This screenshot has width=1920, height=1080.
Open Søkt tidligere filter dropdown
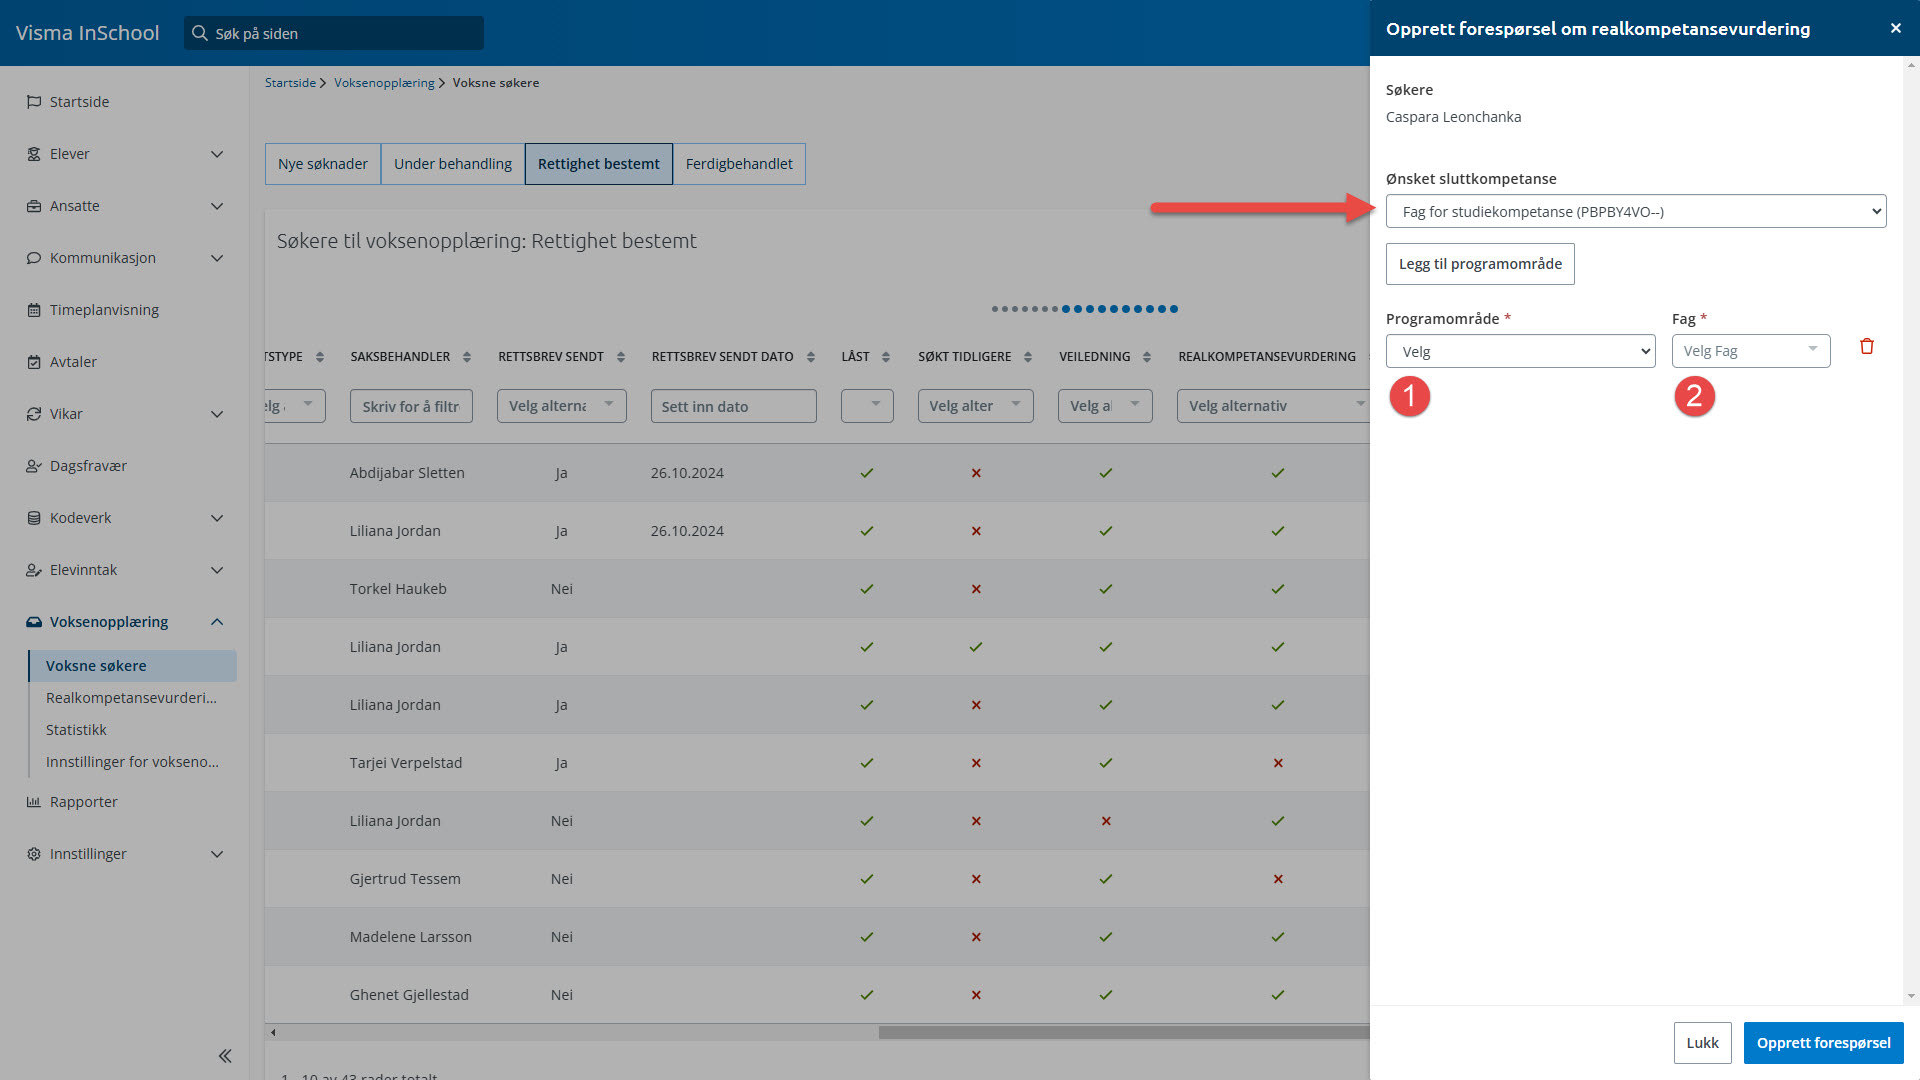click(976, 406)
